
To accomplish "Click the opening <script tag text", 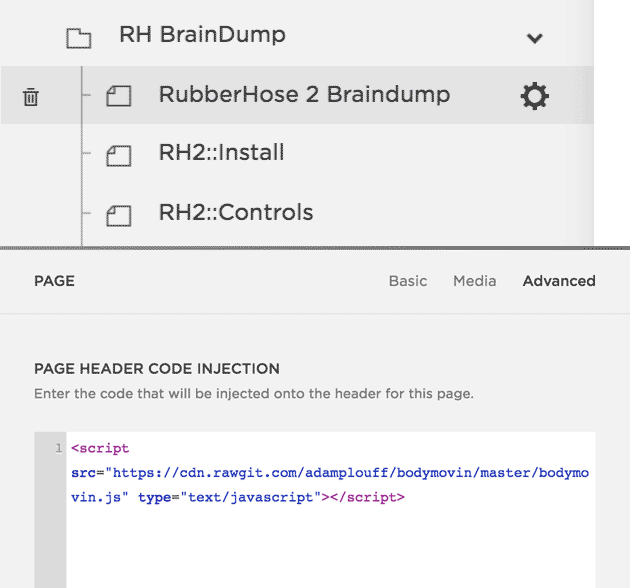I will (x=100, y=448).
